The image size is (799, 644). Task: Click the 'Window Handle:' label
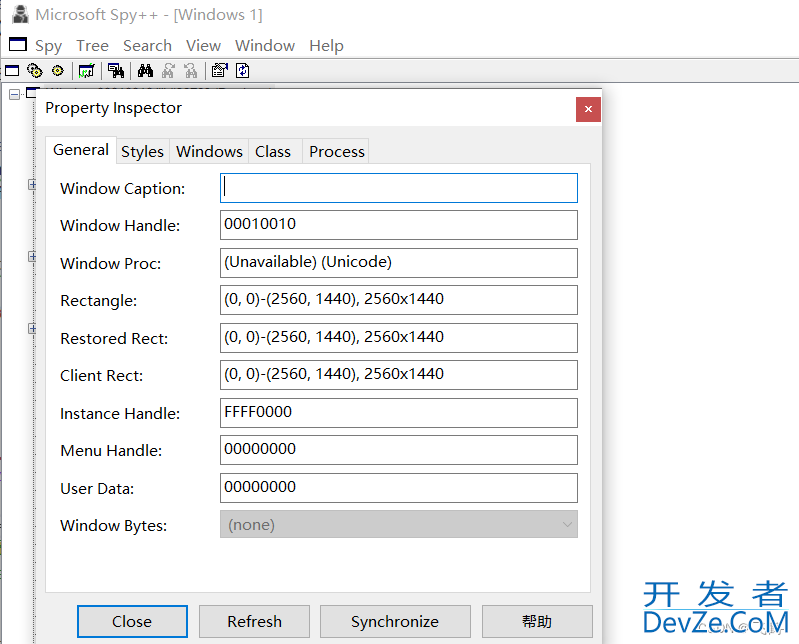120,226
